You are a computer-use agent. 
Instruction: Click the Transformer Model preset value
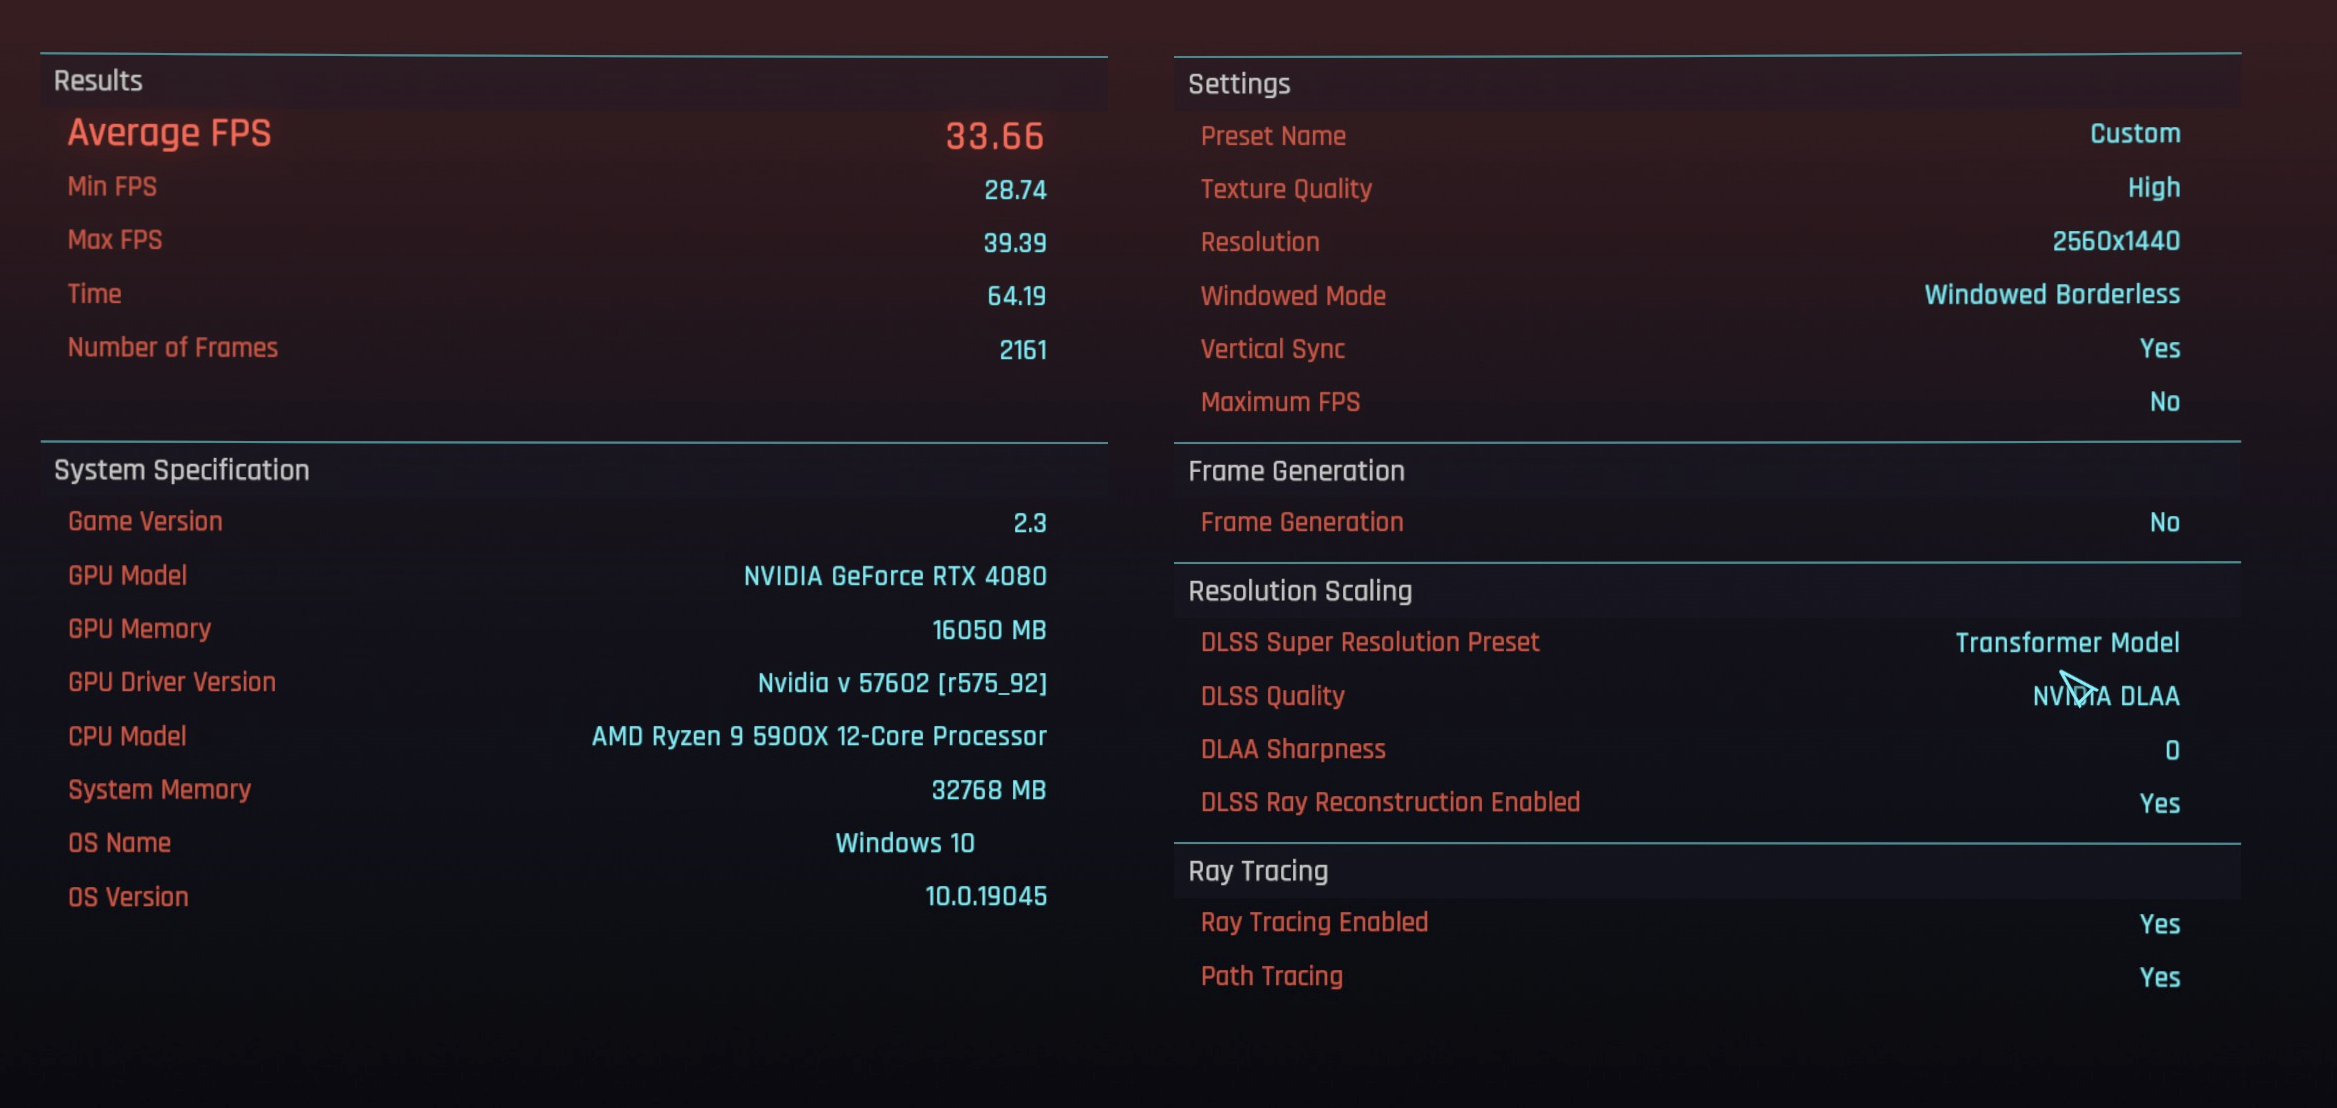[2066, 643]
